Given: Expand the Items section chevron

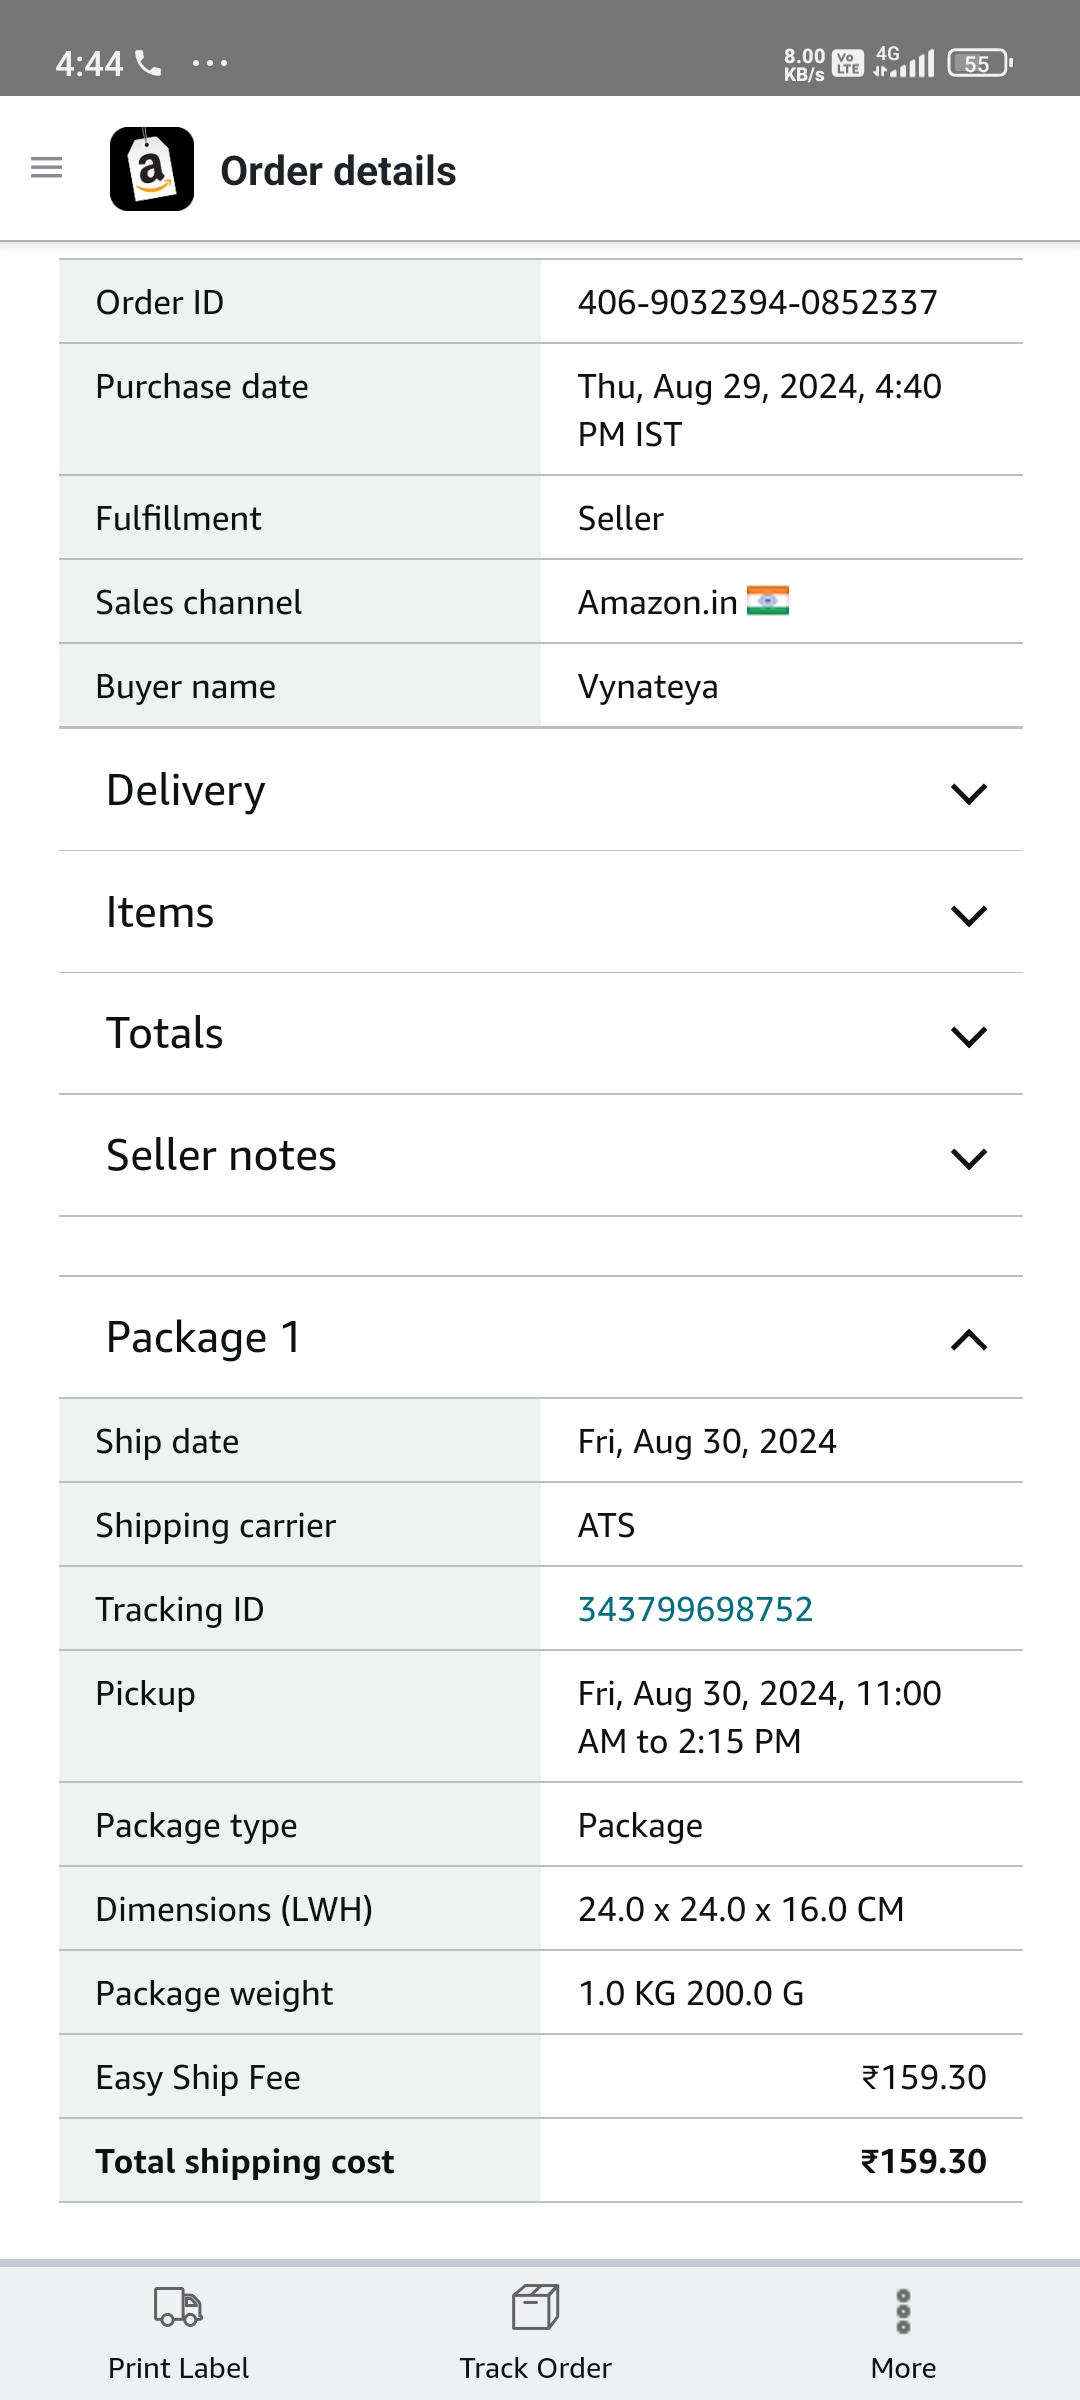Looking at the screenshot, I should 969,915.
